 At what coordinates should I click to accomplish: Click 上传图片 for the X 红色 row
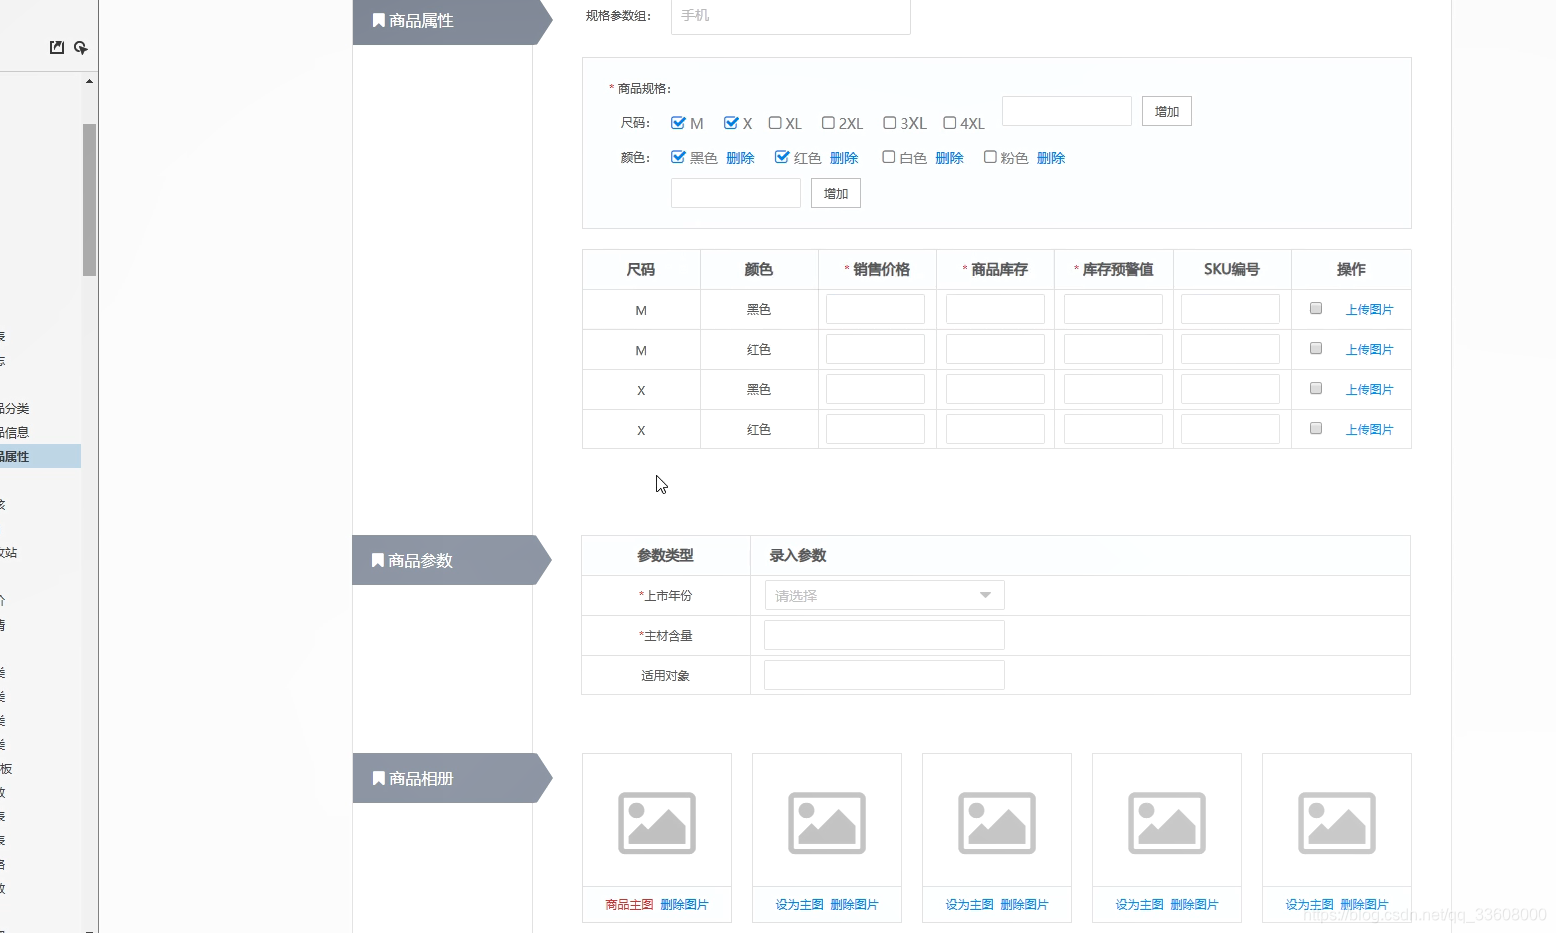[1369, 430]
